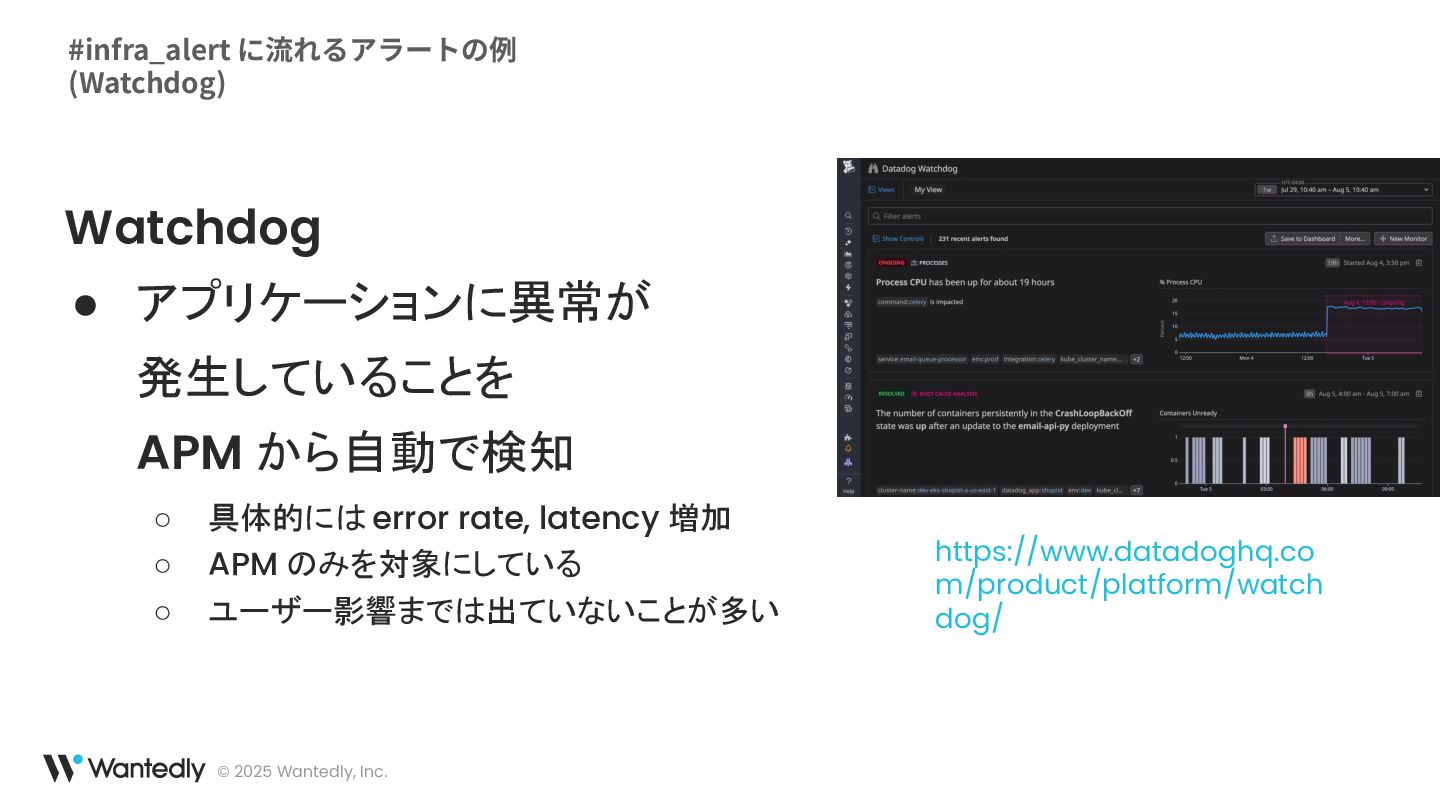Click the RESOLVED status badge
Image resolution: width=1440 pixels, height=810 pixels.
[x=891, y=394]
